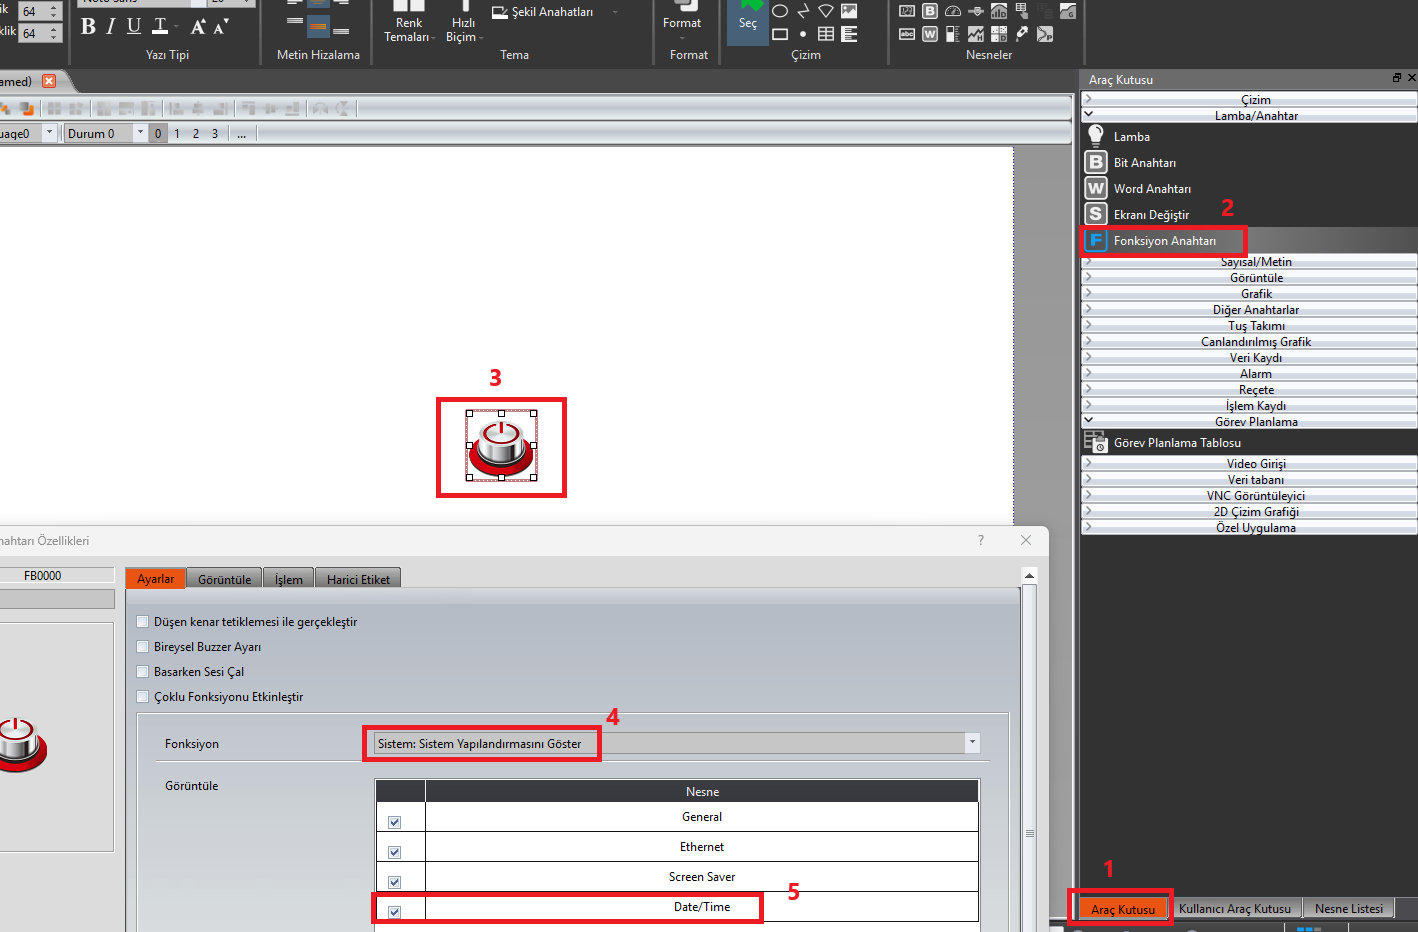The width and height of the screenshot is (1418, 932).
Task: Pick the Bit Anahtarı tool icon
Action: pos(1096,162)
